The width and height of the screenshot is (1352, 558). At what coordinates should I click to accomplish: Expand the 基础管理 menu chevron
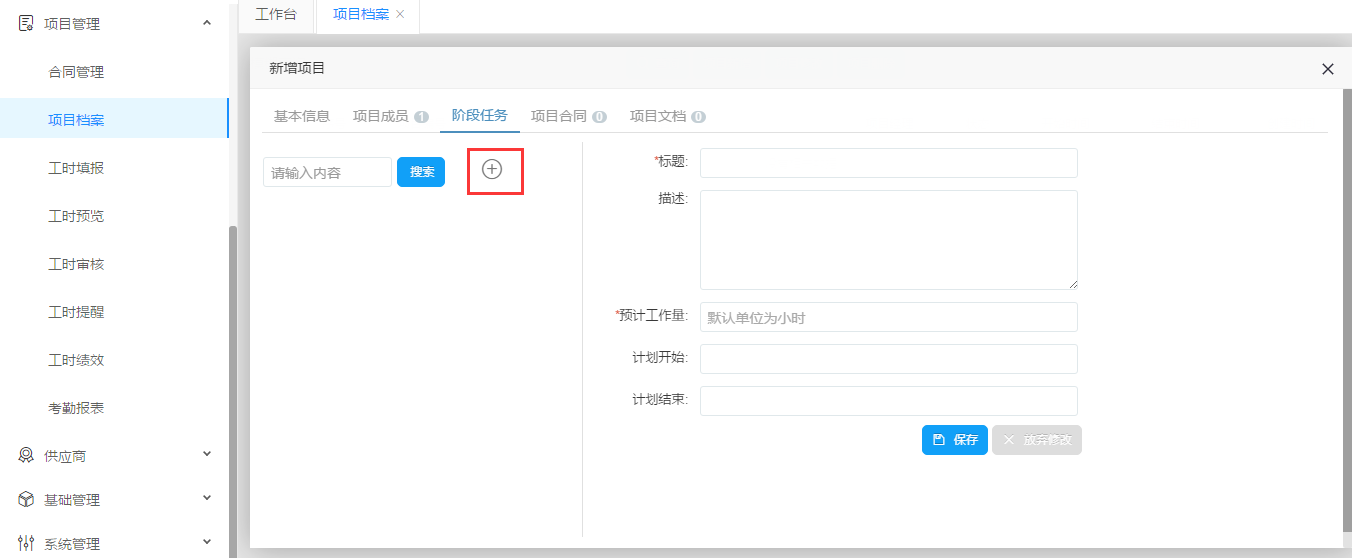point(207,498)
